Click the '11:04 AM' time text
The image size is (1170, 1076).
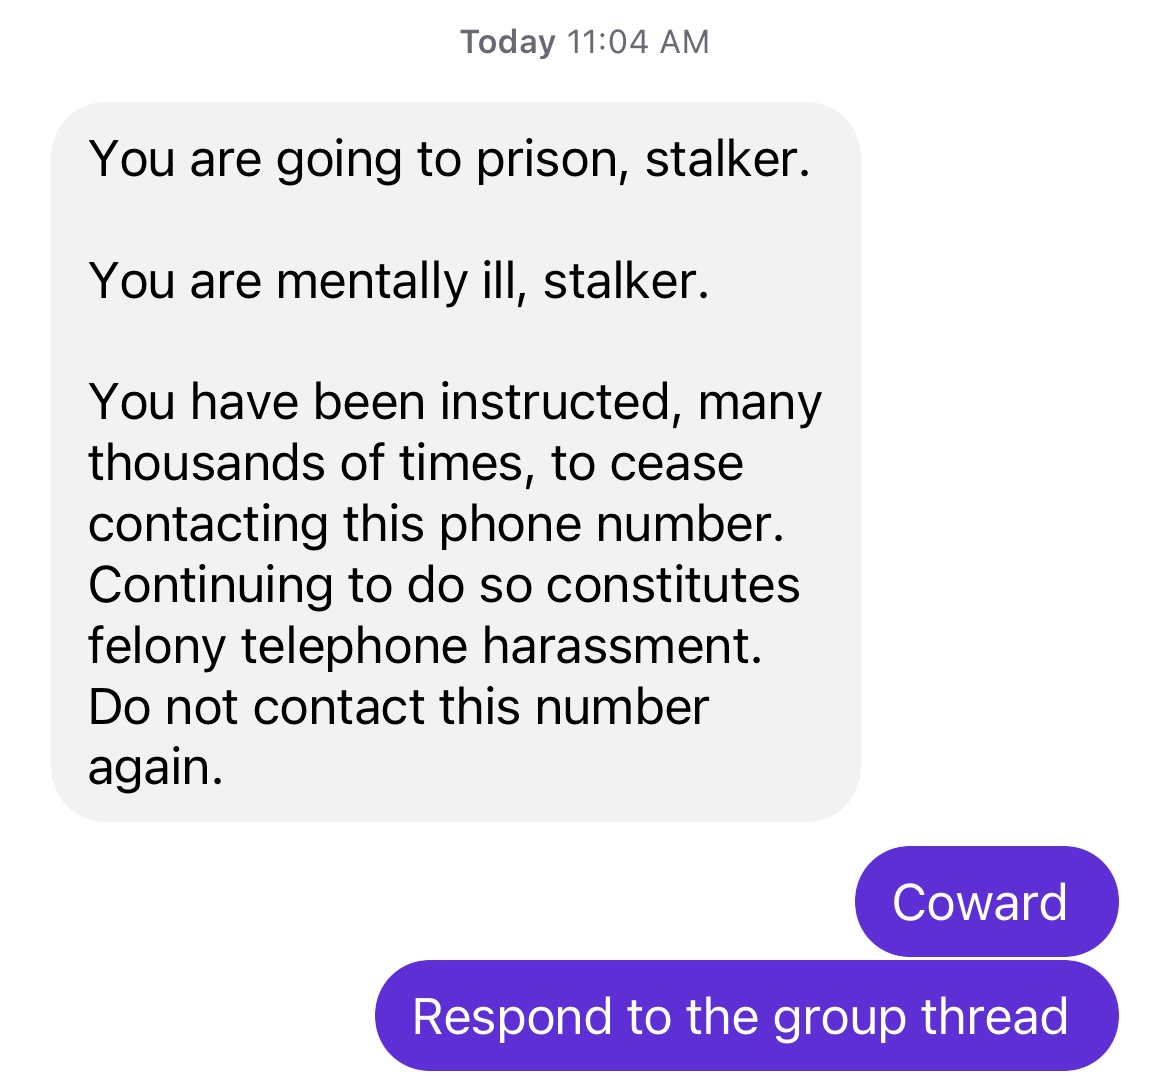(638, 42)
